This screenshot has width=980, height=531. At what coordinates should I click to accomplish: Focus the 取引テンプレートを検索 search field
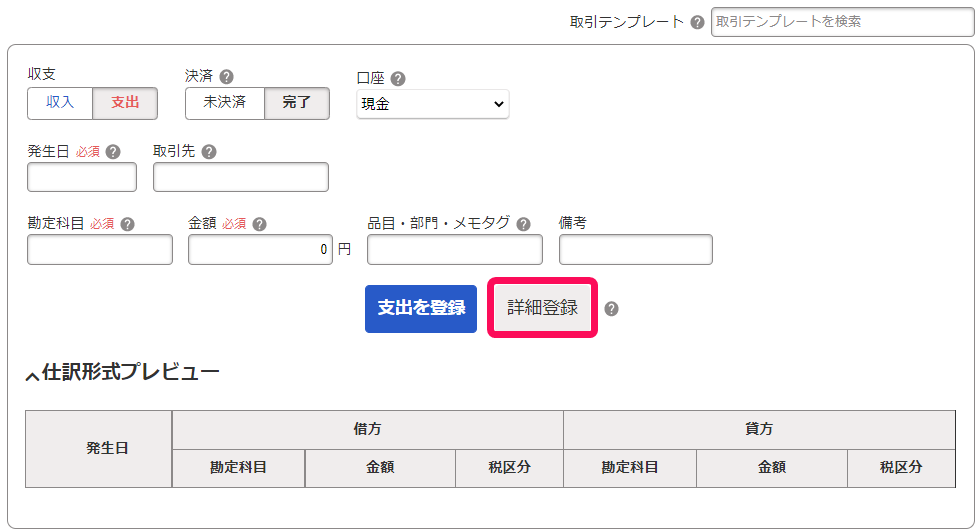842,22
